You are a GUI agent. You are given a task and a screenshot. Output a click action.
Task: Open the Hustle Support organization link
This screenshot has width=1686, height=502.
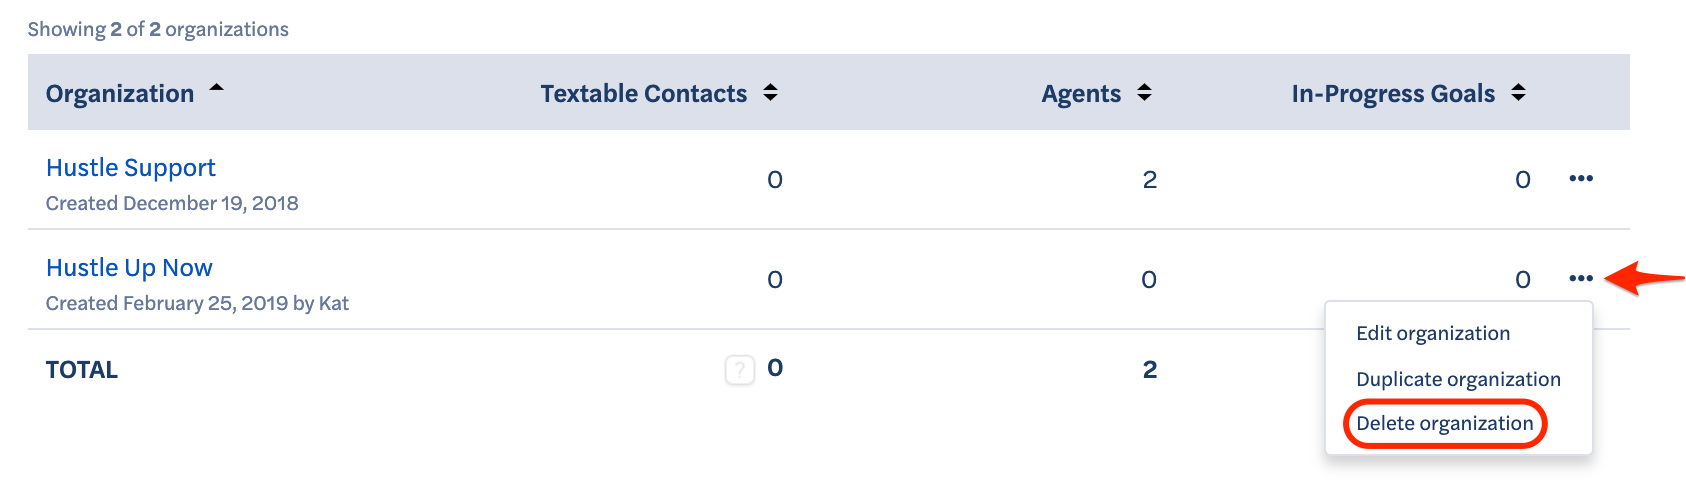tap(131, 168)
